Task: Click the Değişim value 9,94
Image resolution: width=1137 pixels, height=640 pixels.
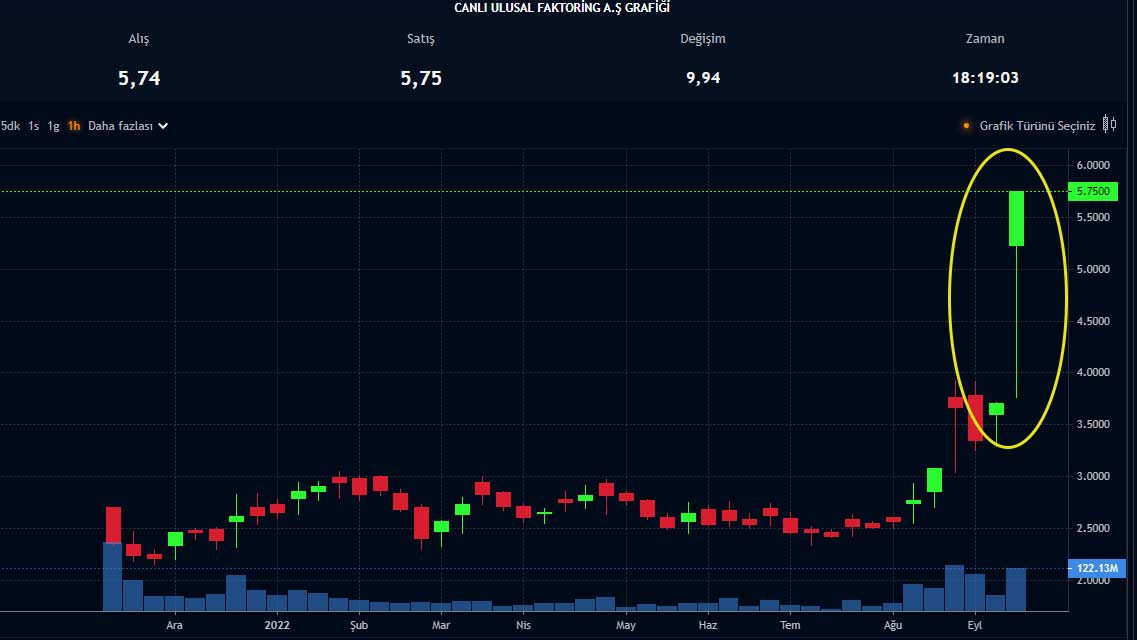Action: click(703, 78)
